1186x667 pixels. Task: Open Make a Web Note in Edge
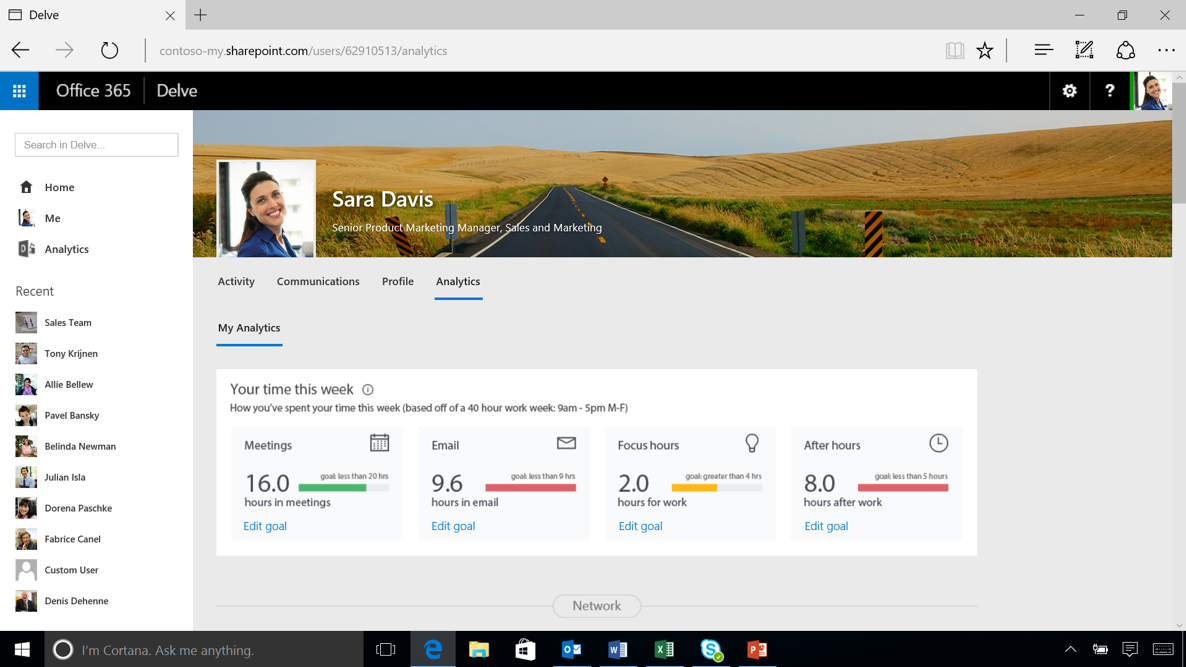[x=1083, y=49]
